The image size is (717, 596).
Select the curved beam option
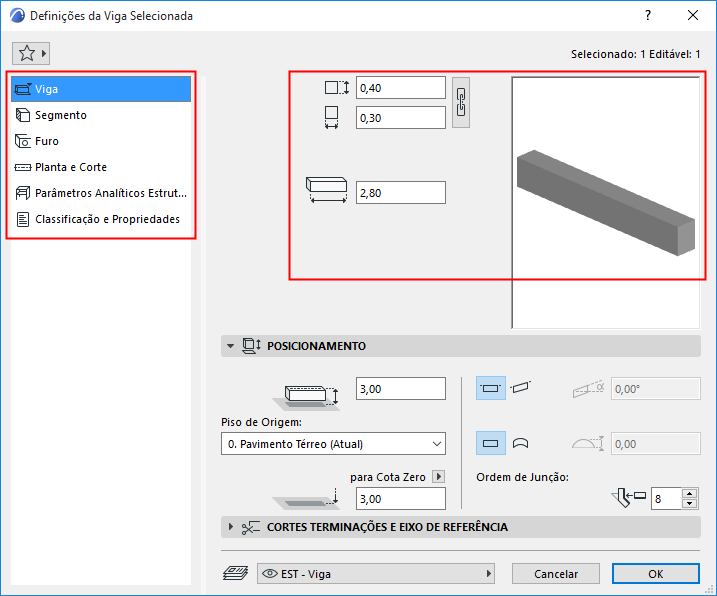(520, 443)
